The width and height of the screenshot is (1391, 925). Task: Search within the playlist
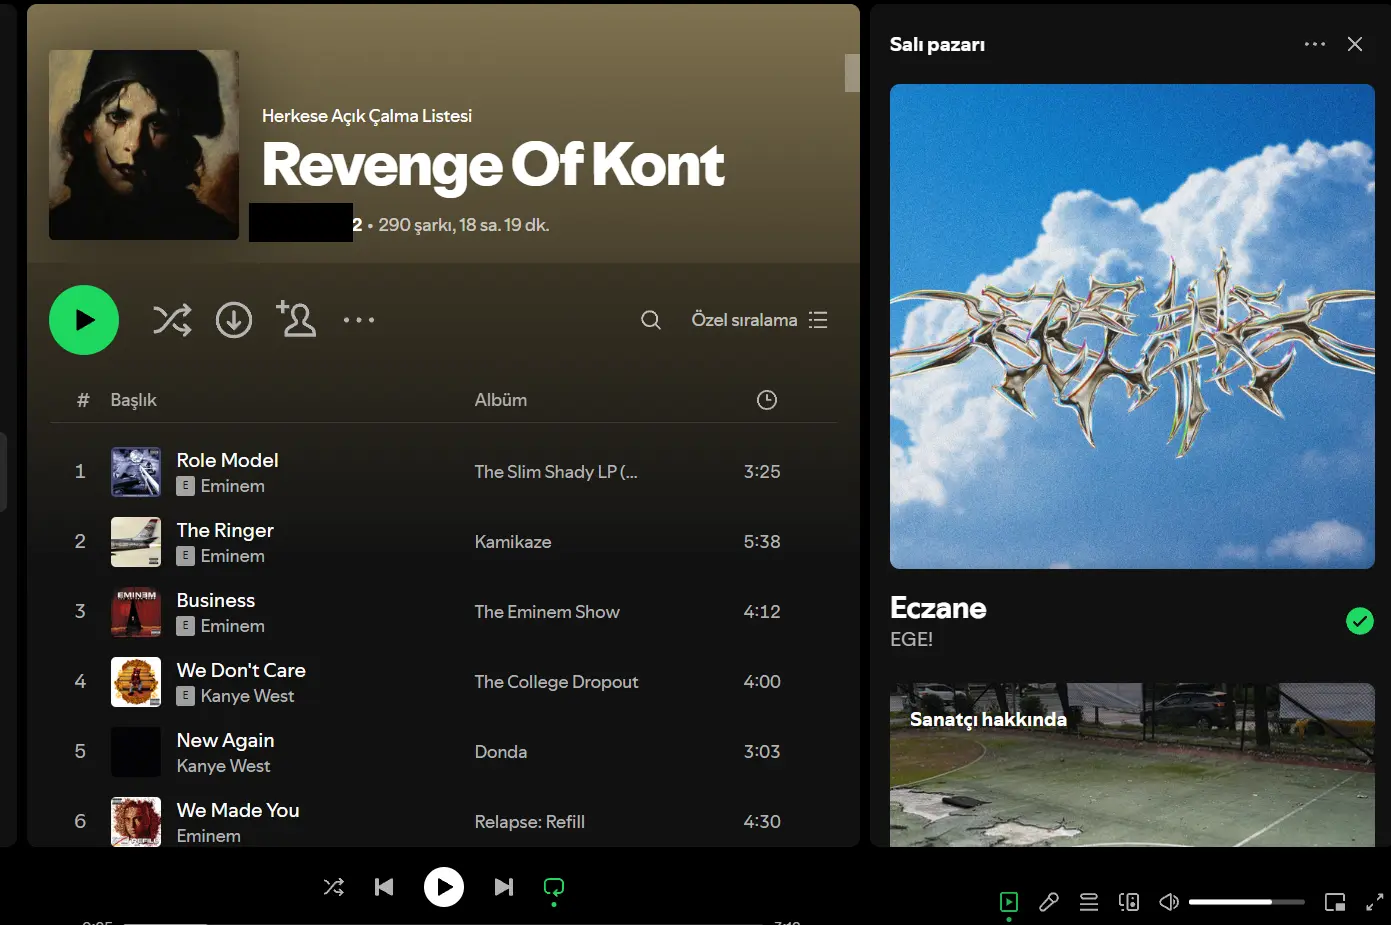coord(651,320)
